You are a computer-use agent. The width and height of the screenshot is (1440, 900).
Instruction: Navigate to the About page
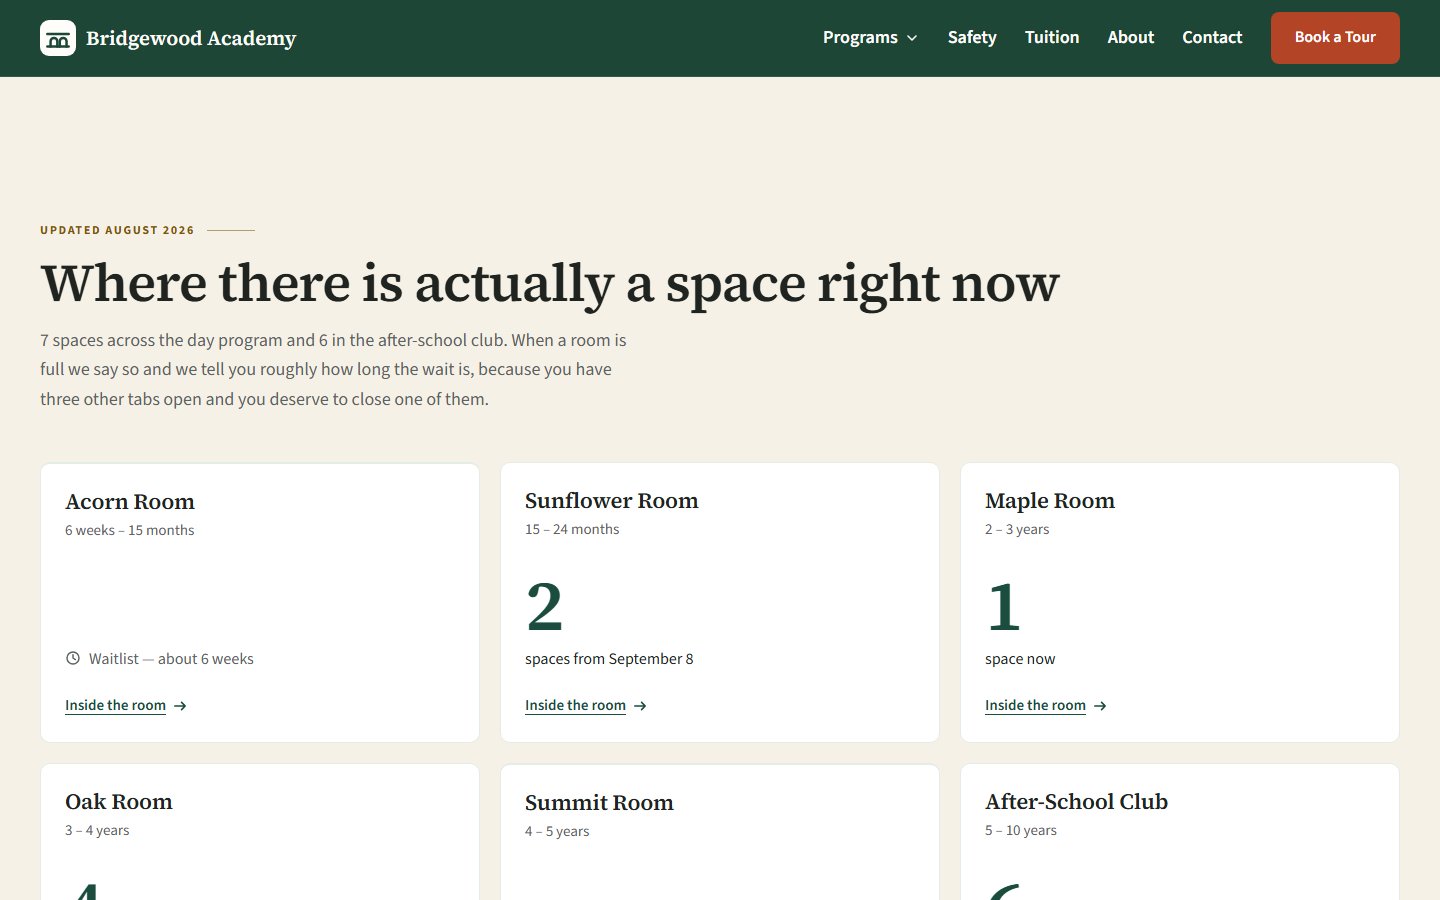(1131, 37)
